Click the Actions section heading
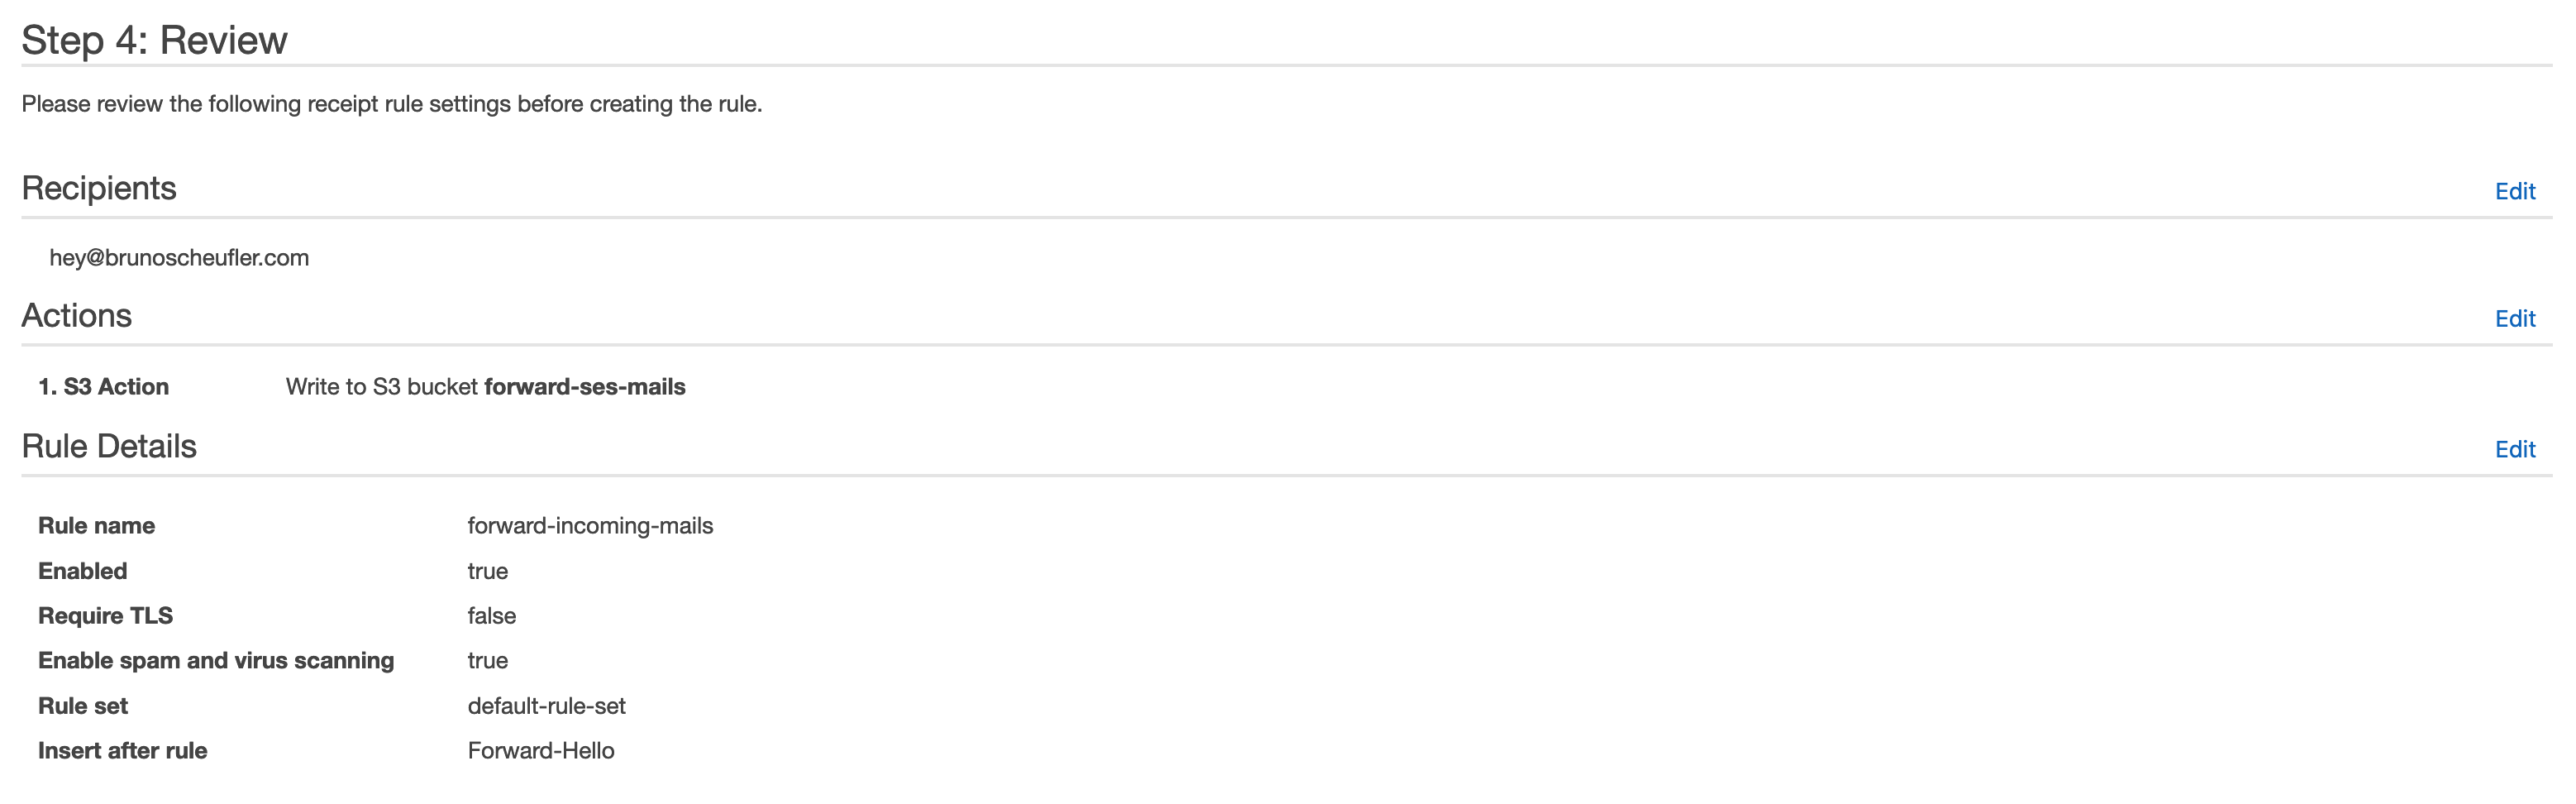The image size is (2576, 804). [77, 315]
